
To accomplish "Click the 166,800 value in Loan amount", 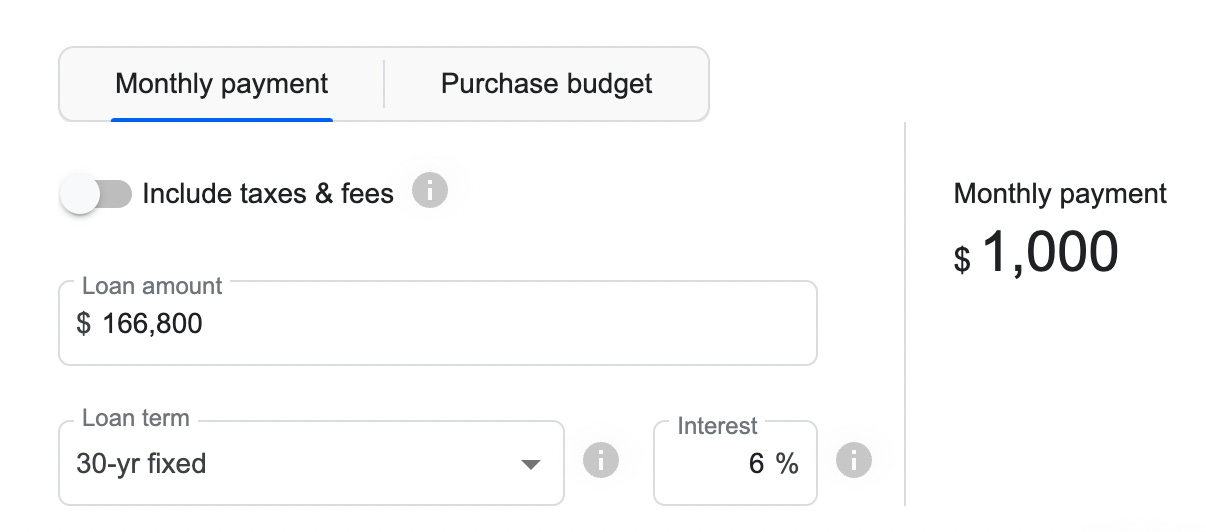I will [x=152, y=324].
